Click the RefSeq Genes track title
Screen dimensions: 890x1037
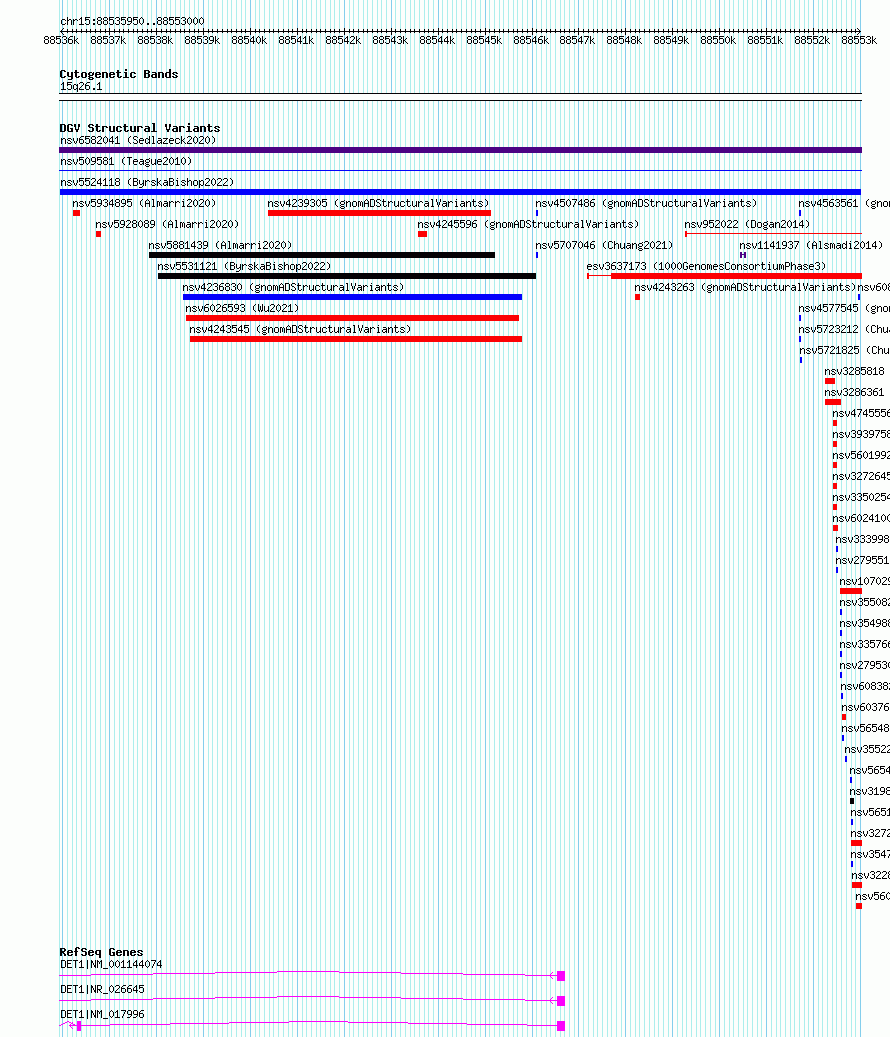(x=101, y=952)
